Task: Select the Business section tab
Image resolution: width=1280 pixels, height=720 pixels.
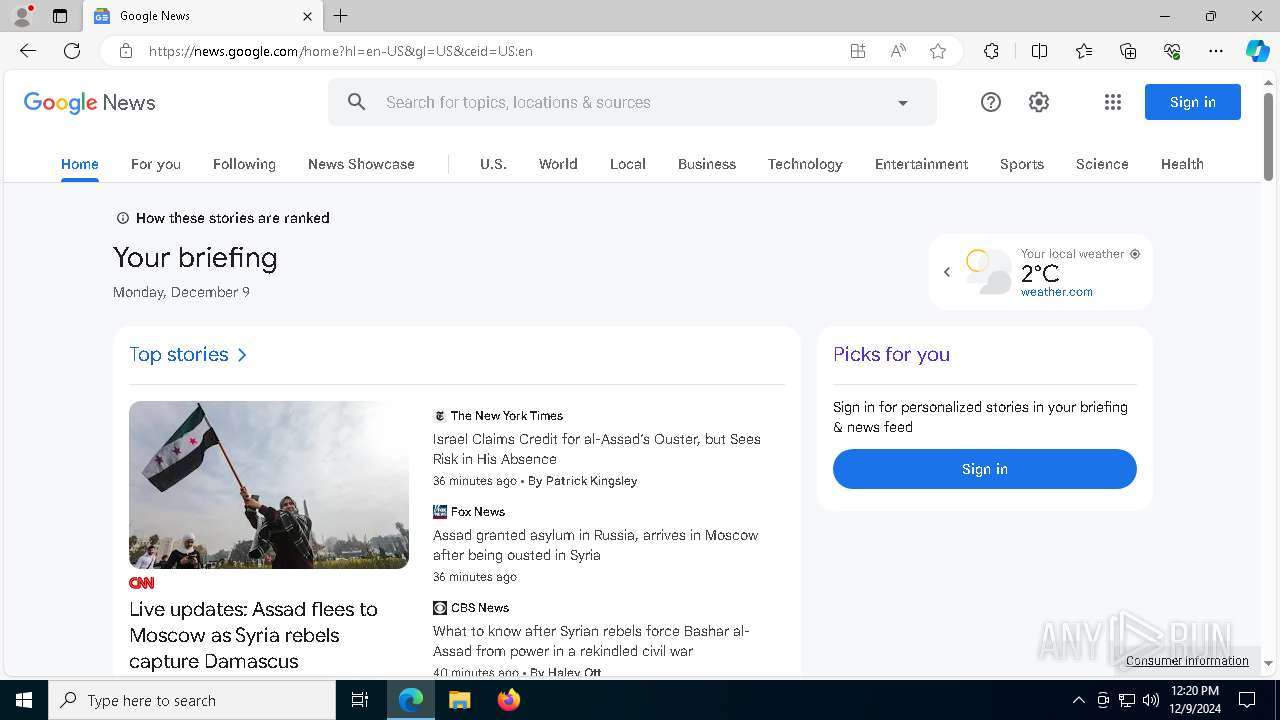Action: (707, 164)
